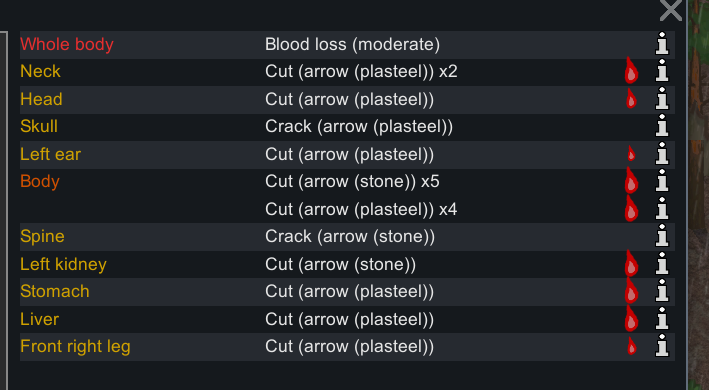
Task: Show Left kidney injury info
Action: point(662,263)
